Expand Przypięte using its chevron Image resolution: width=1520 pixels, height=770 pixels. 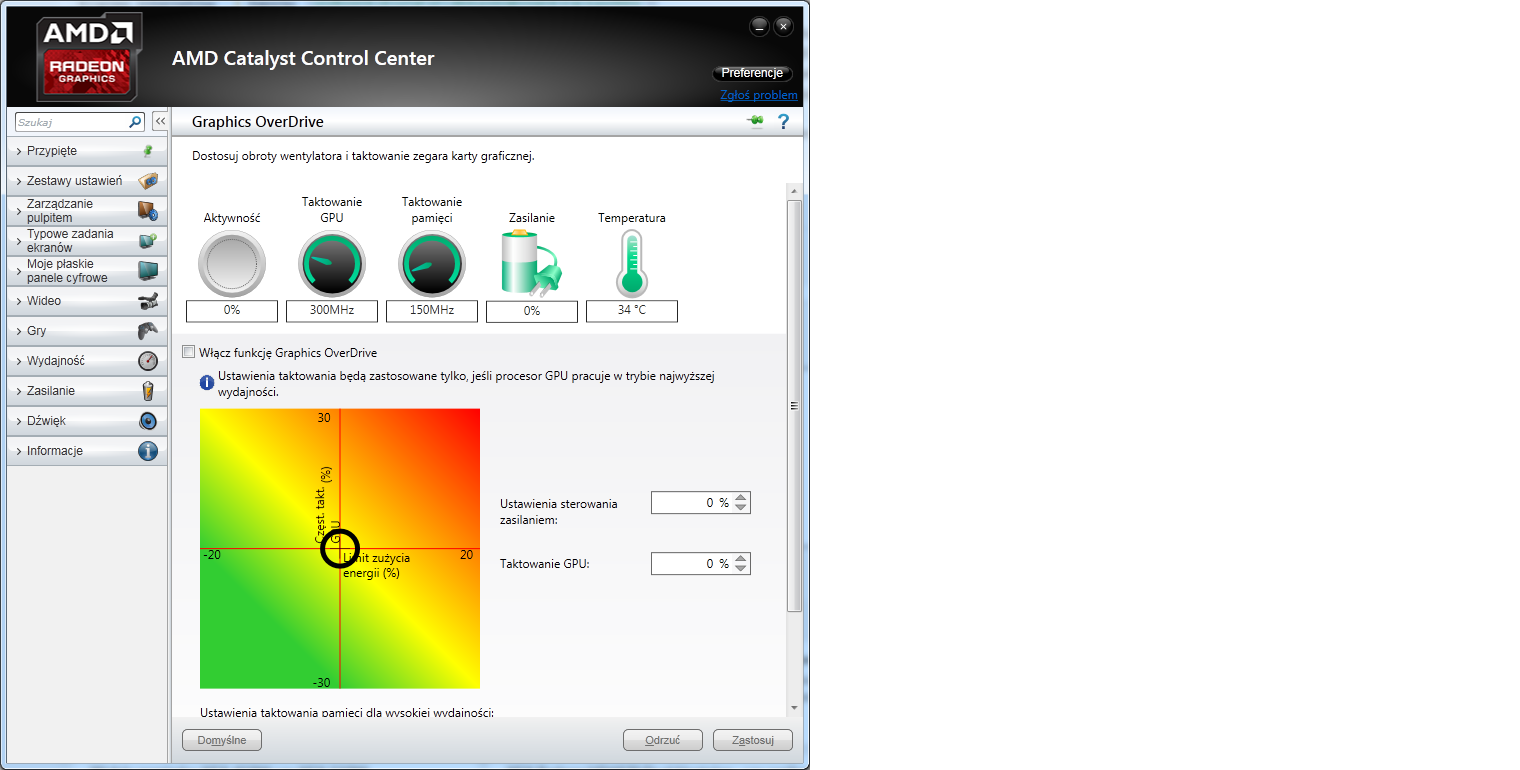tap(19, 151)
